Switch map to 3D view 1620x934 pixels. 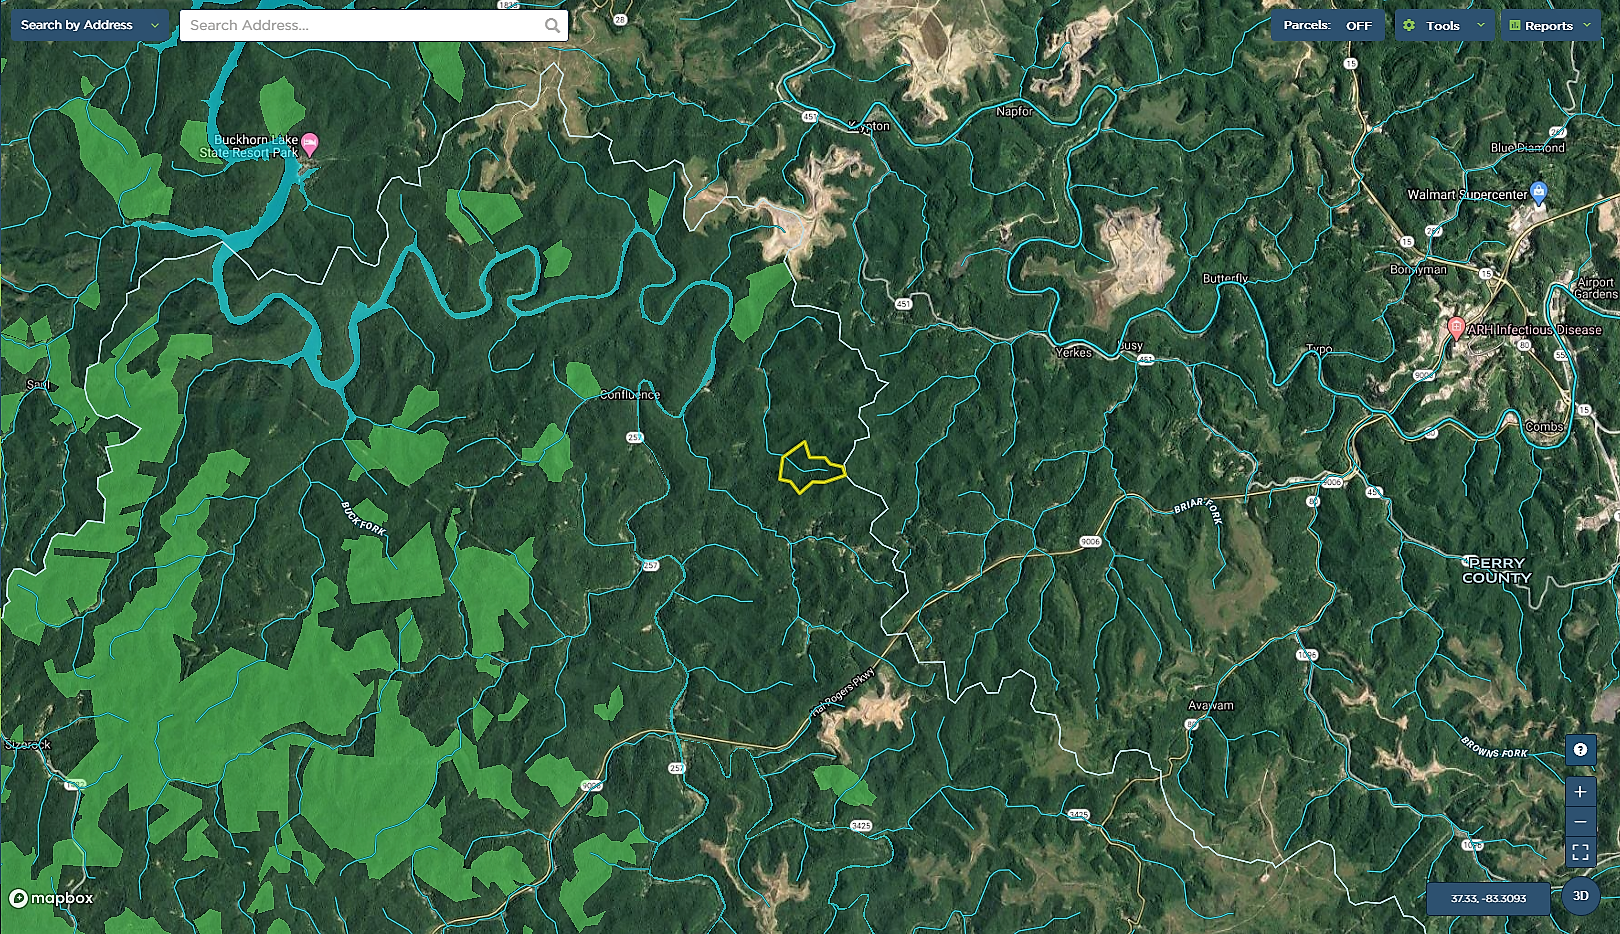pos(1580,896)
